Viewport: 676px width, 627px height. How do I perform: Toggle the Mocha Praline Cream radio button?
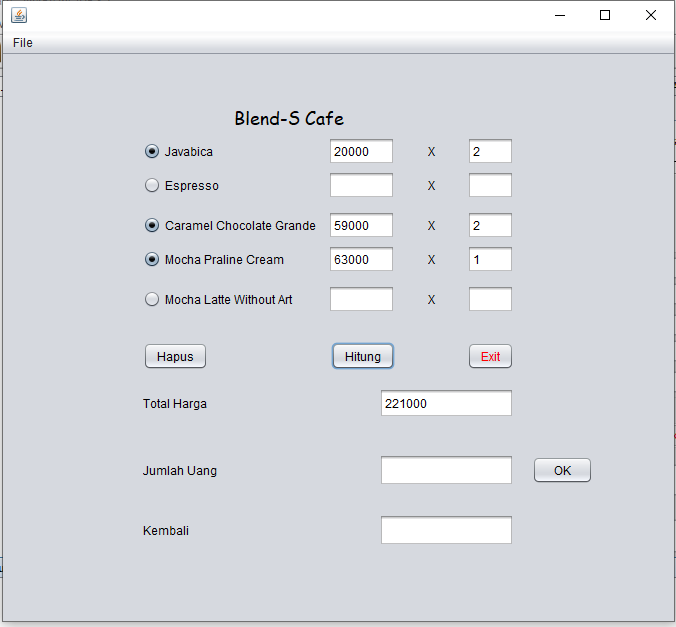pos(152,259)
